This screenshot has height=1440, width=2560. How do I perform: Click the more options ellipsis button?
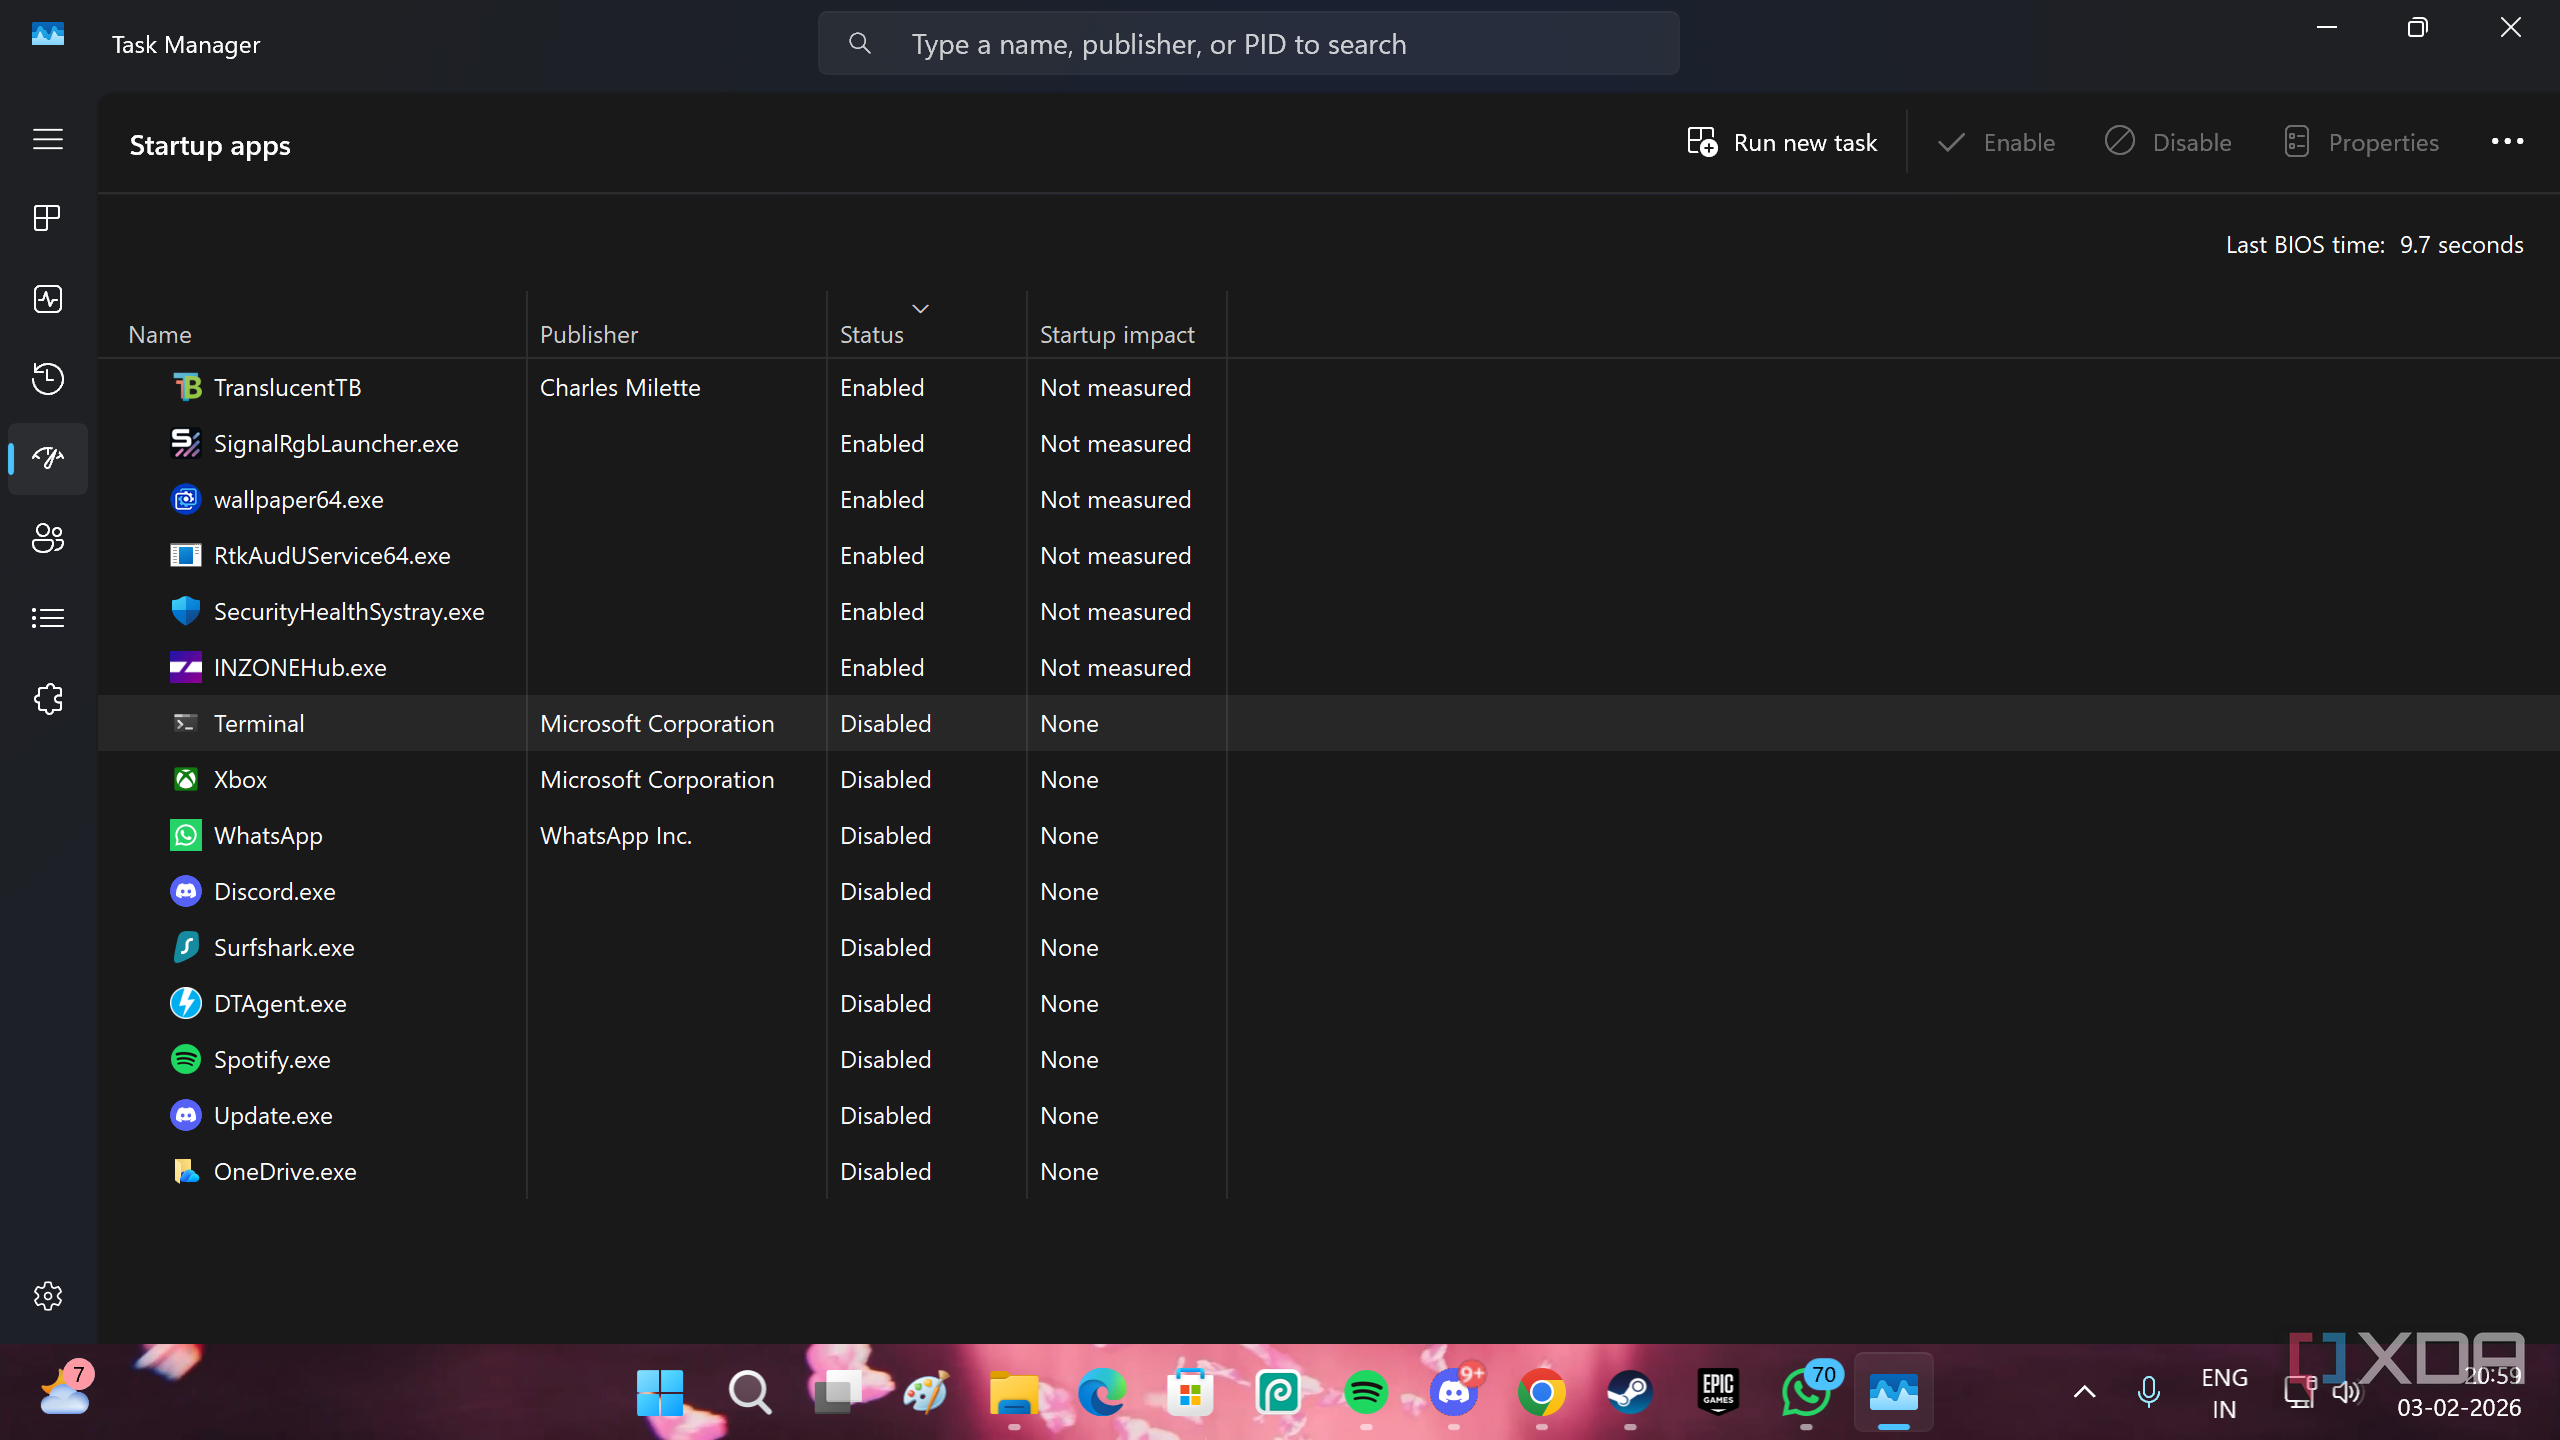[2507, 141]
